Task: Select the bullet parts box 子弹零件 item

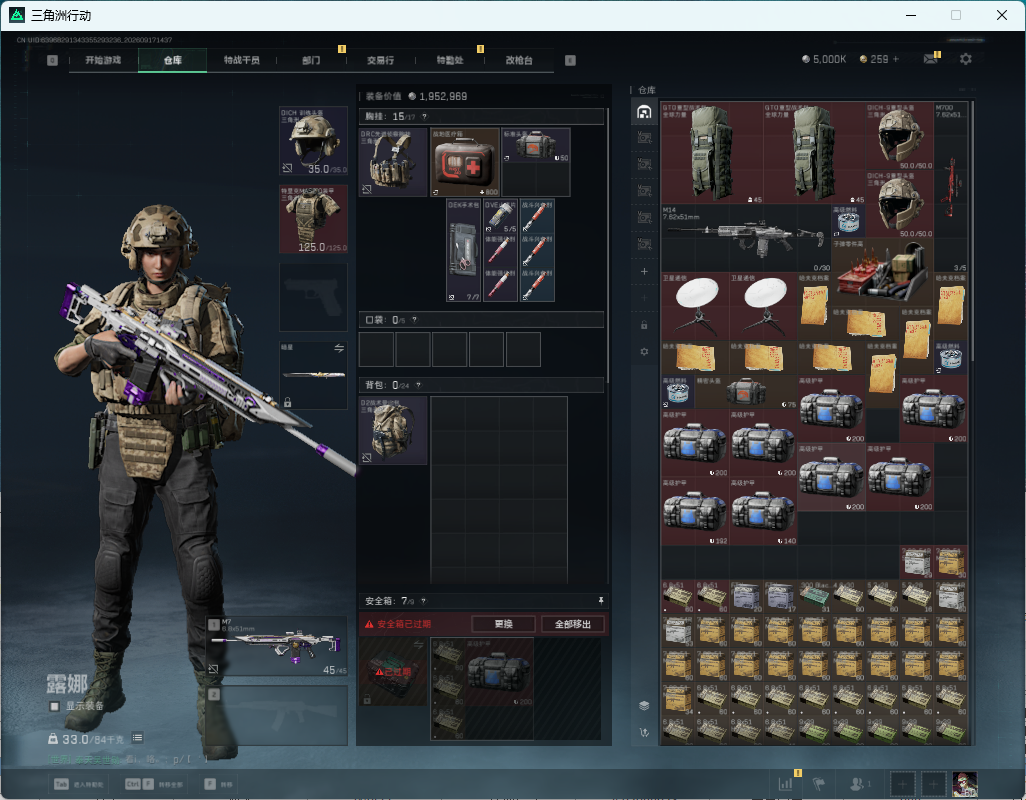Action: coord(882,273)
